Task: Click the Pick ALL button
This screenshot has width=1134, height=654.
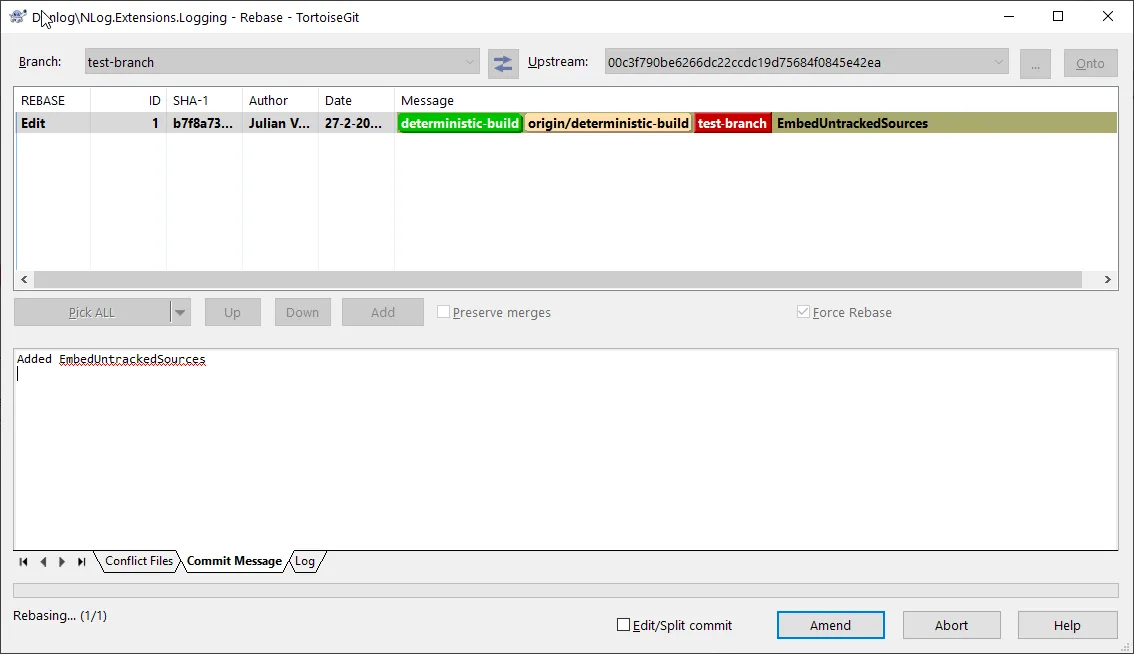Action: 92,313
